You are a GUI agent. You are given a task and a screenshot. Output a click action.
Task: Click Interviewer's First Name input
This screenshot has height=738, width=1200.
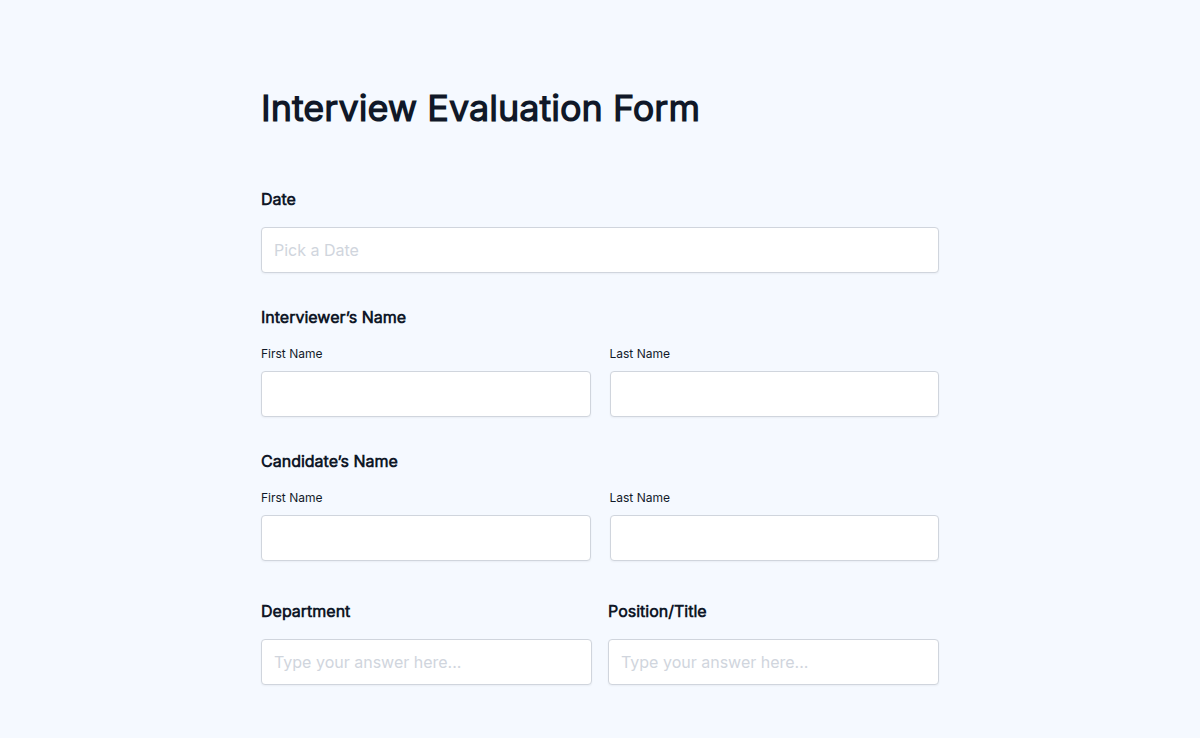click(425, 393)
